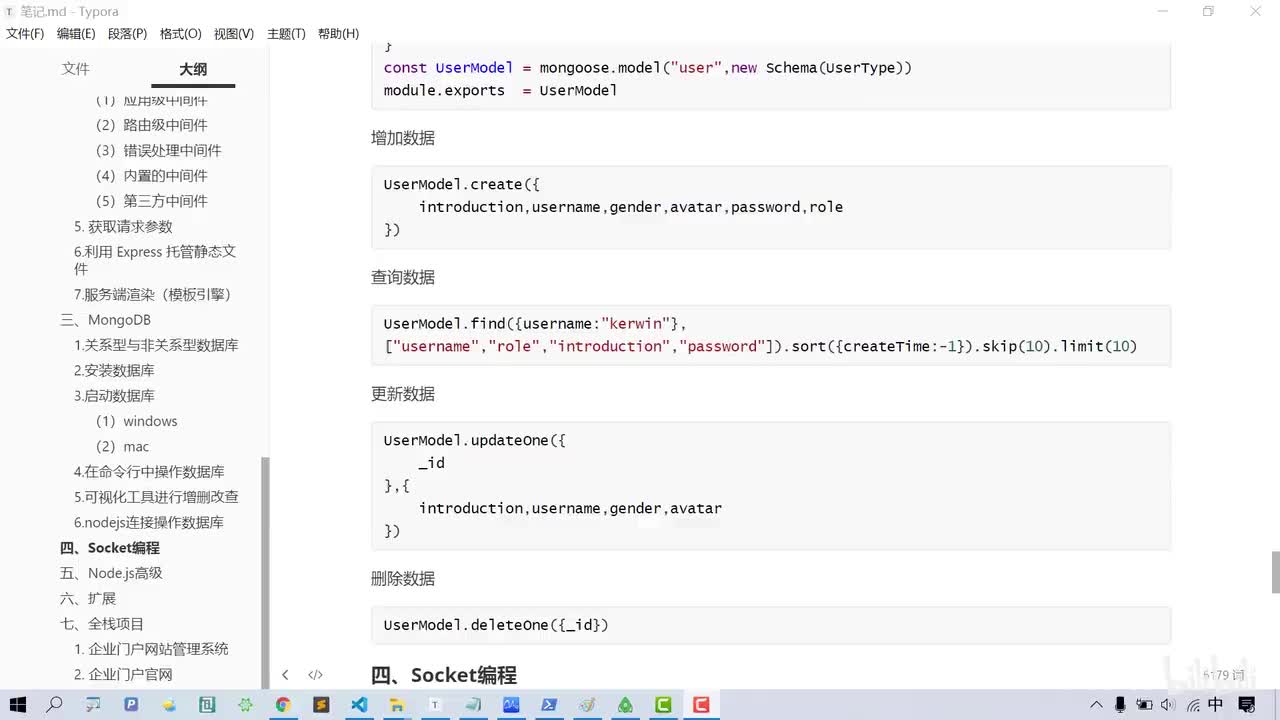Select outline heading 三、MongoDB
Viewport: 1280px width, 720px height.
click(x=105, y=320)
